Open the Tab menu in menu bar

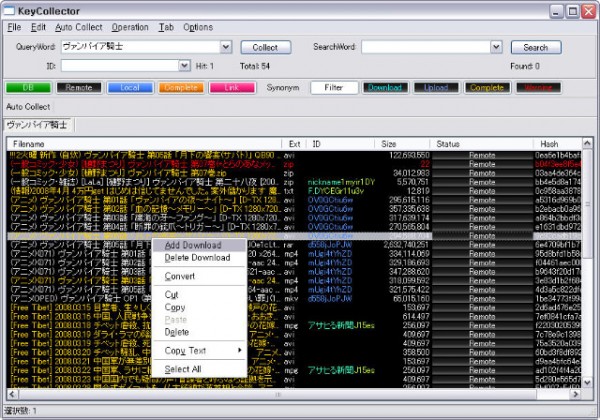click(166, 27)
